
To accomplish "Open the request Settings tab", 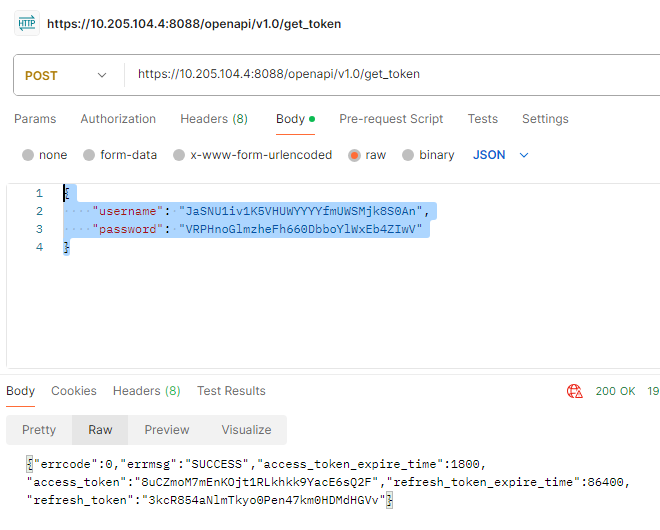I will point(545,119).
